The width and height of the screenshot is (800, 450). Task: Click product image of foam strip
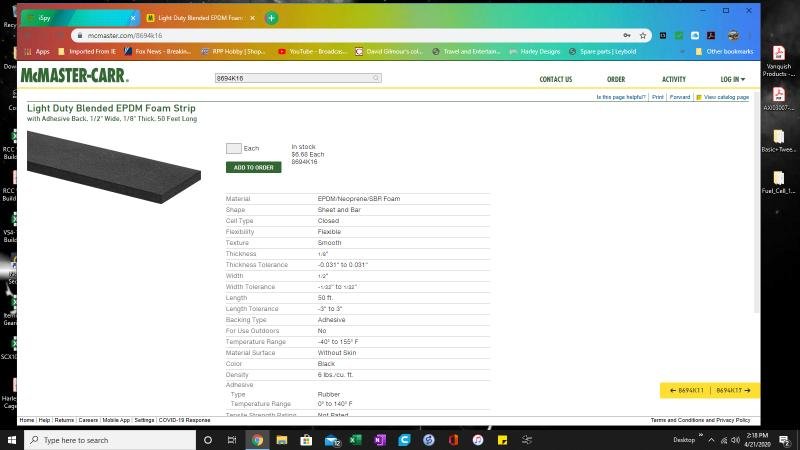tap(114, 167)
